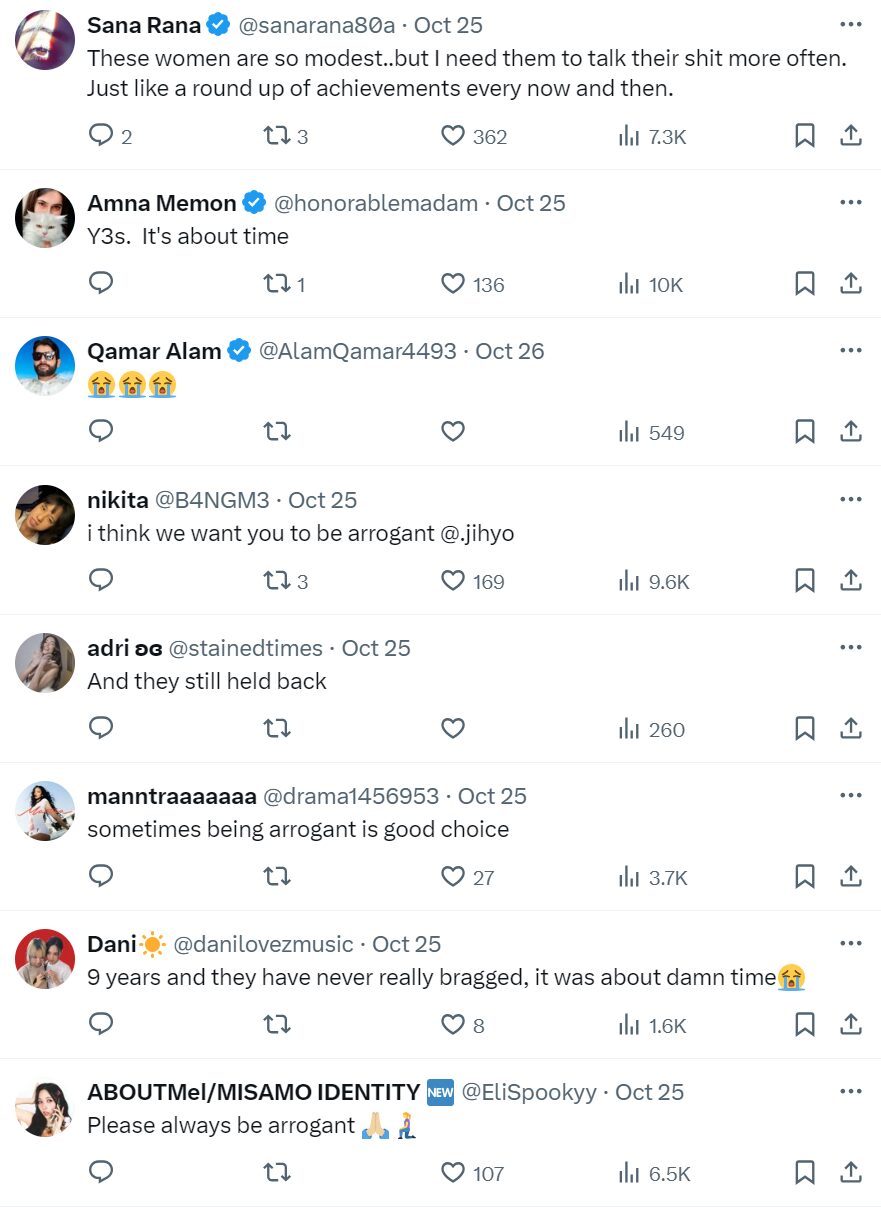Screen dimensions: 881x1207
Task: Open Qamar Alam's profile picture
Action: tap(45, 366)
